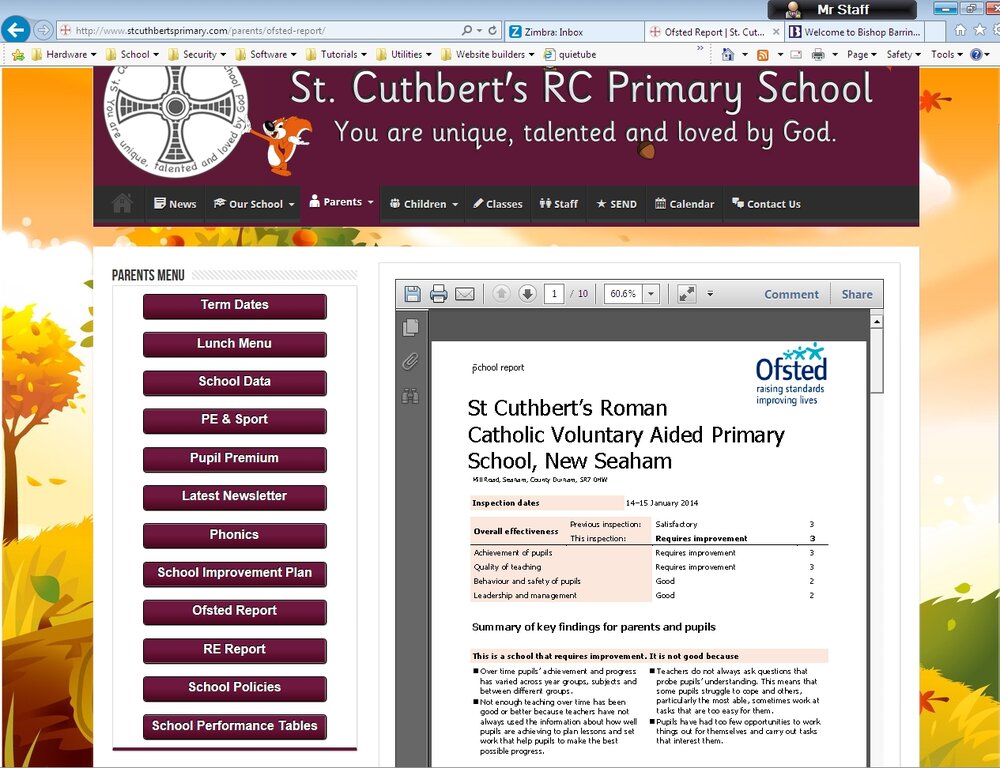1000x768 pixels.
Task: Click the site home icon in navigation bar
Action: (x=122, y=203)
